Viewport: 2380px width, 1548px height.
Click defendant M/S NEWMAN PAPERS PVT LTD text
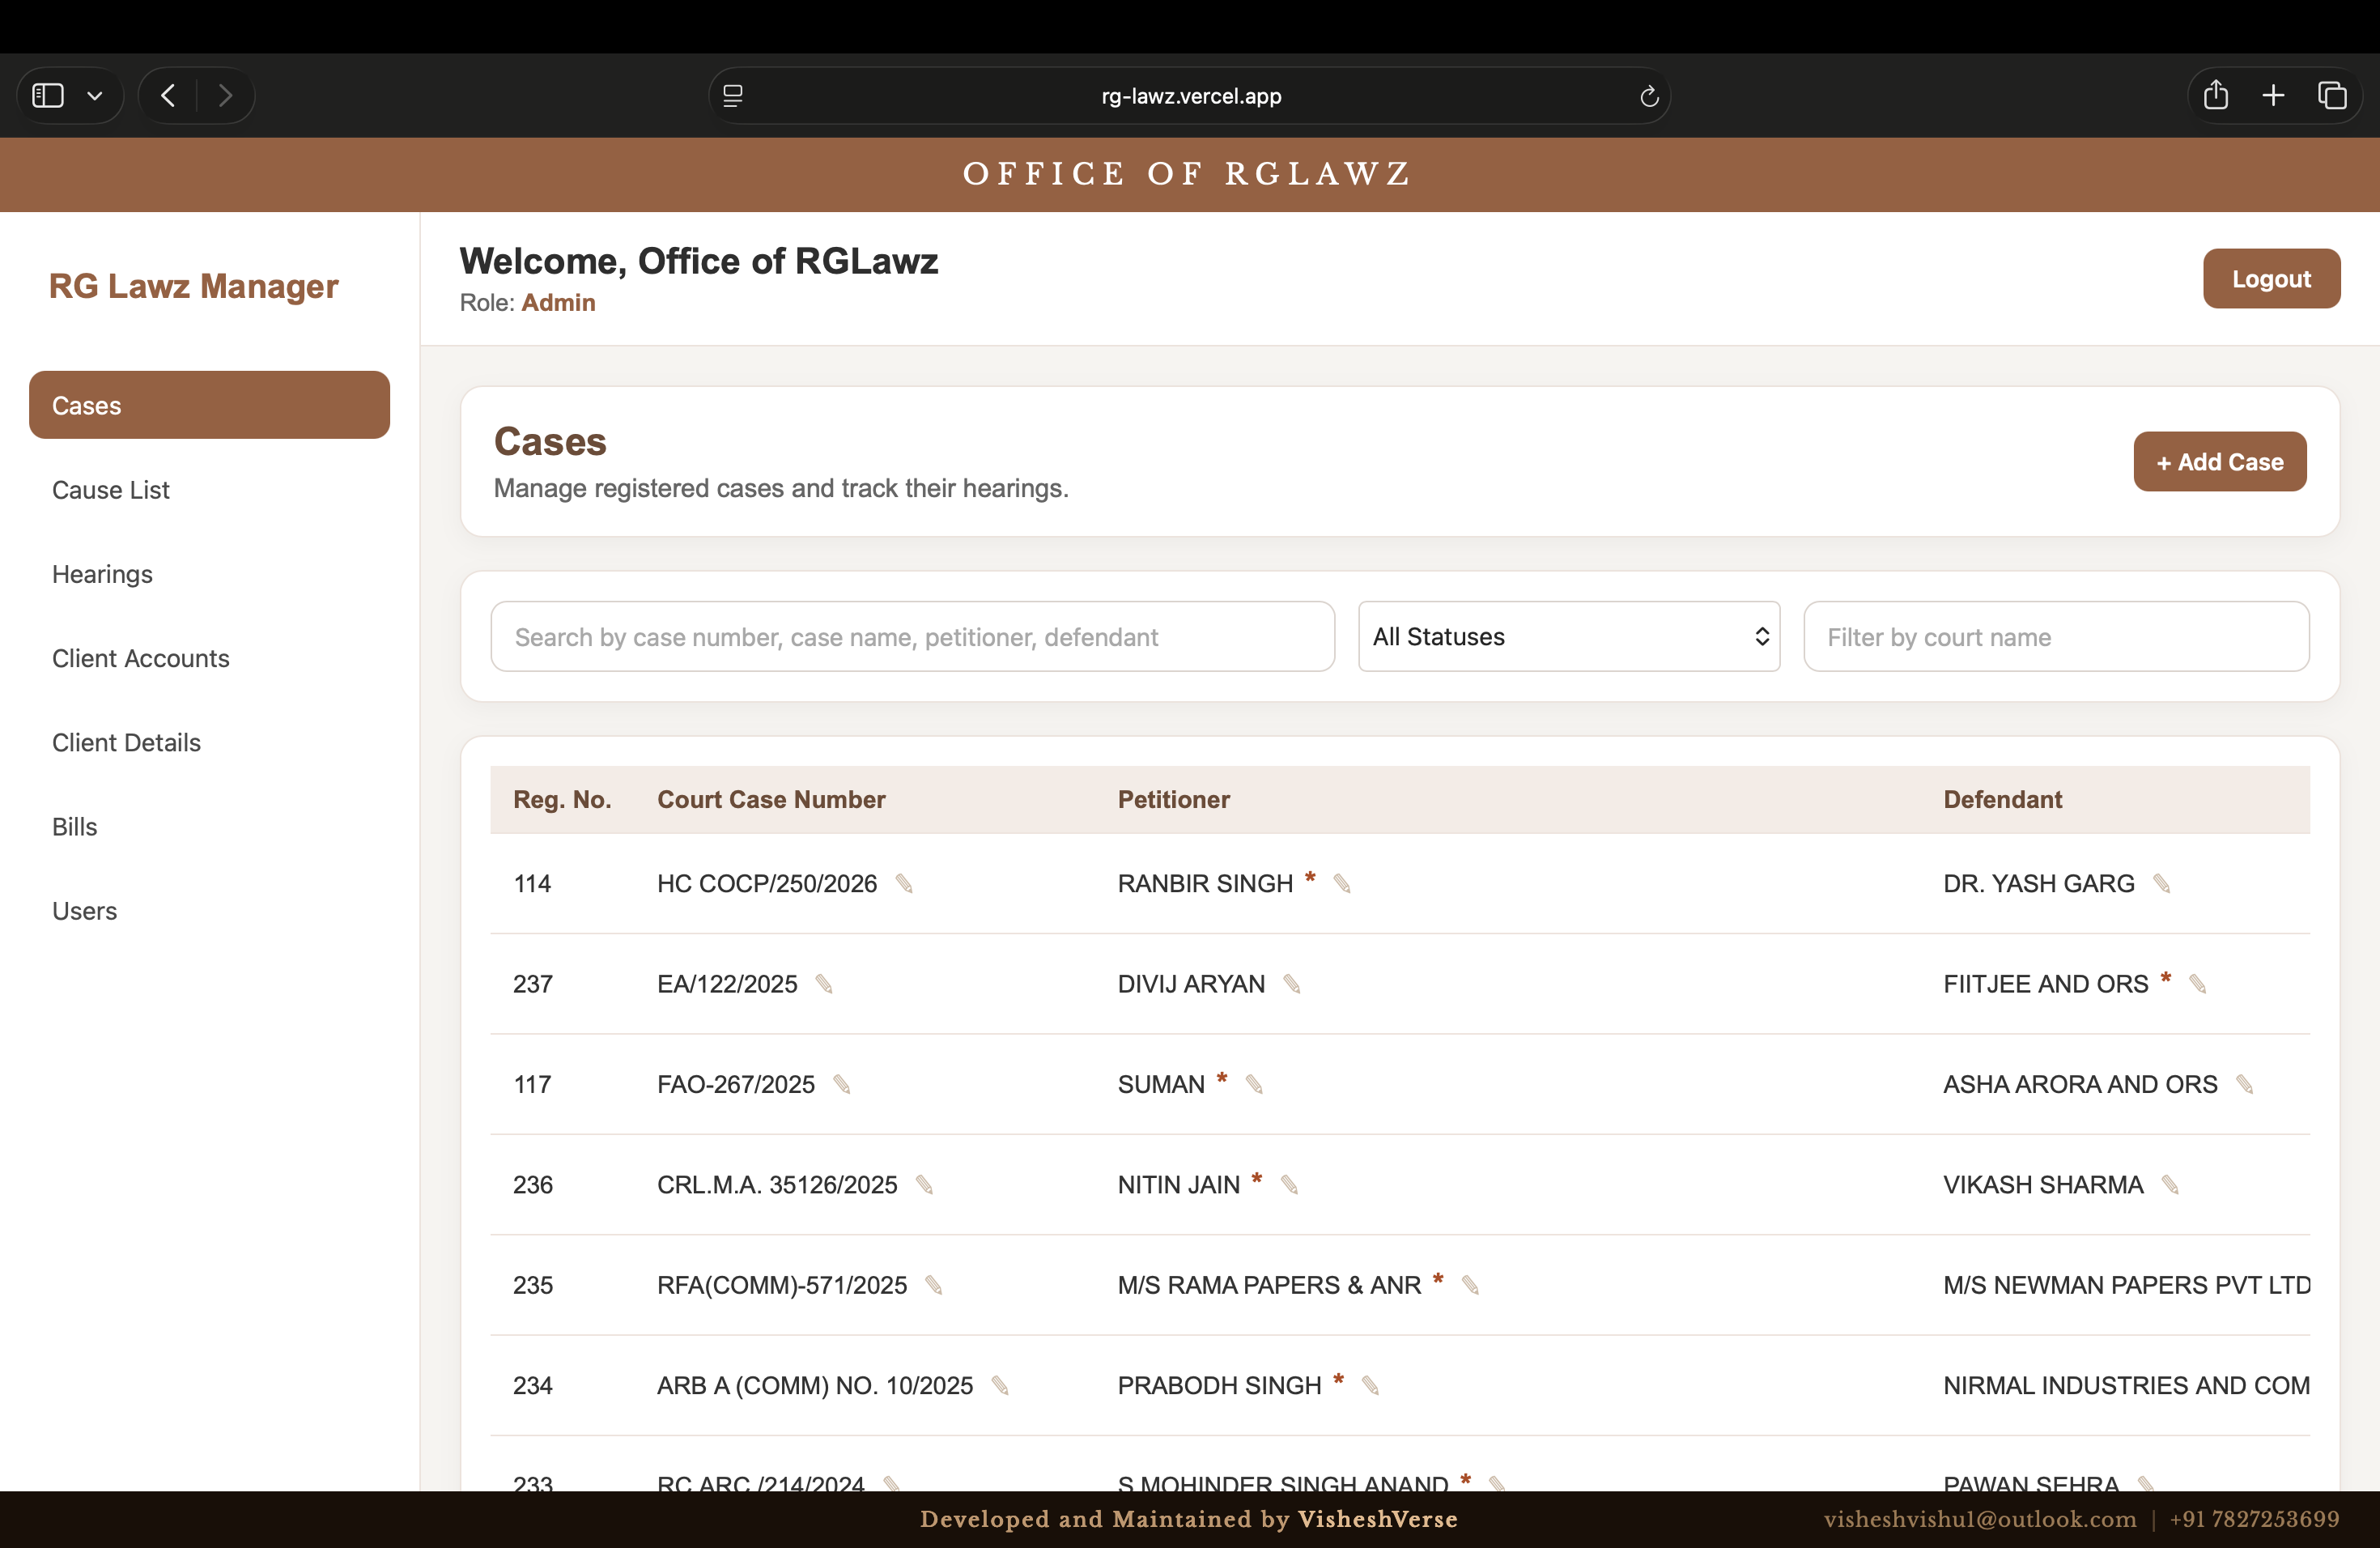(2126, 1285)
